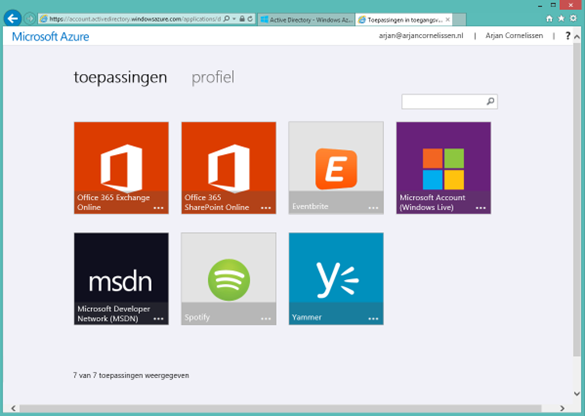This screenshot has width=585, height=416.
Task: Launch the Spotify application tile
Action: [229, 279]
